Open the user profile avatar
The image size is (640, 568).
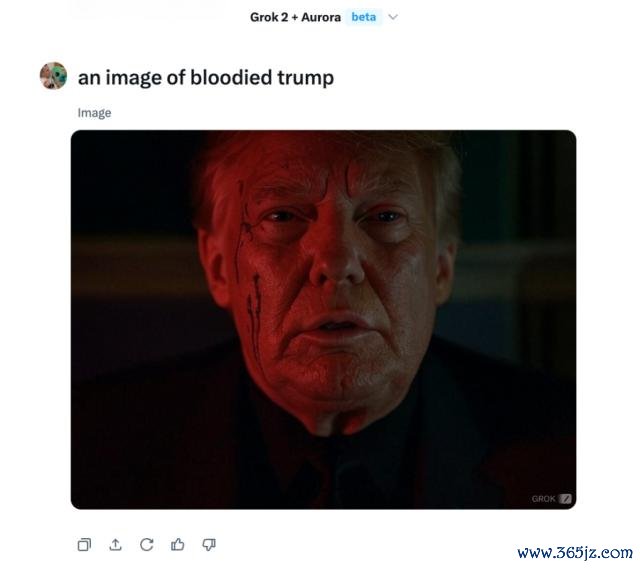[x=53, y=76]
